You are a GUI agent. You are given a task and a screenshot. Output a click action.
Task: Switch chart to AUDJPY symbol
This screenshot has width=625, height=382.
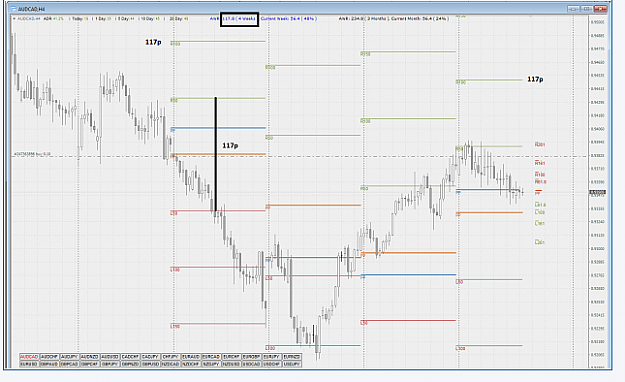pyautogui.click(x=70, y=356)
